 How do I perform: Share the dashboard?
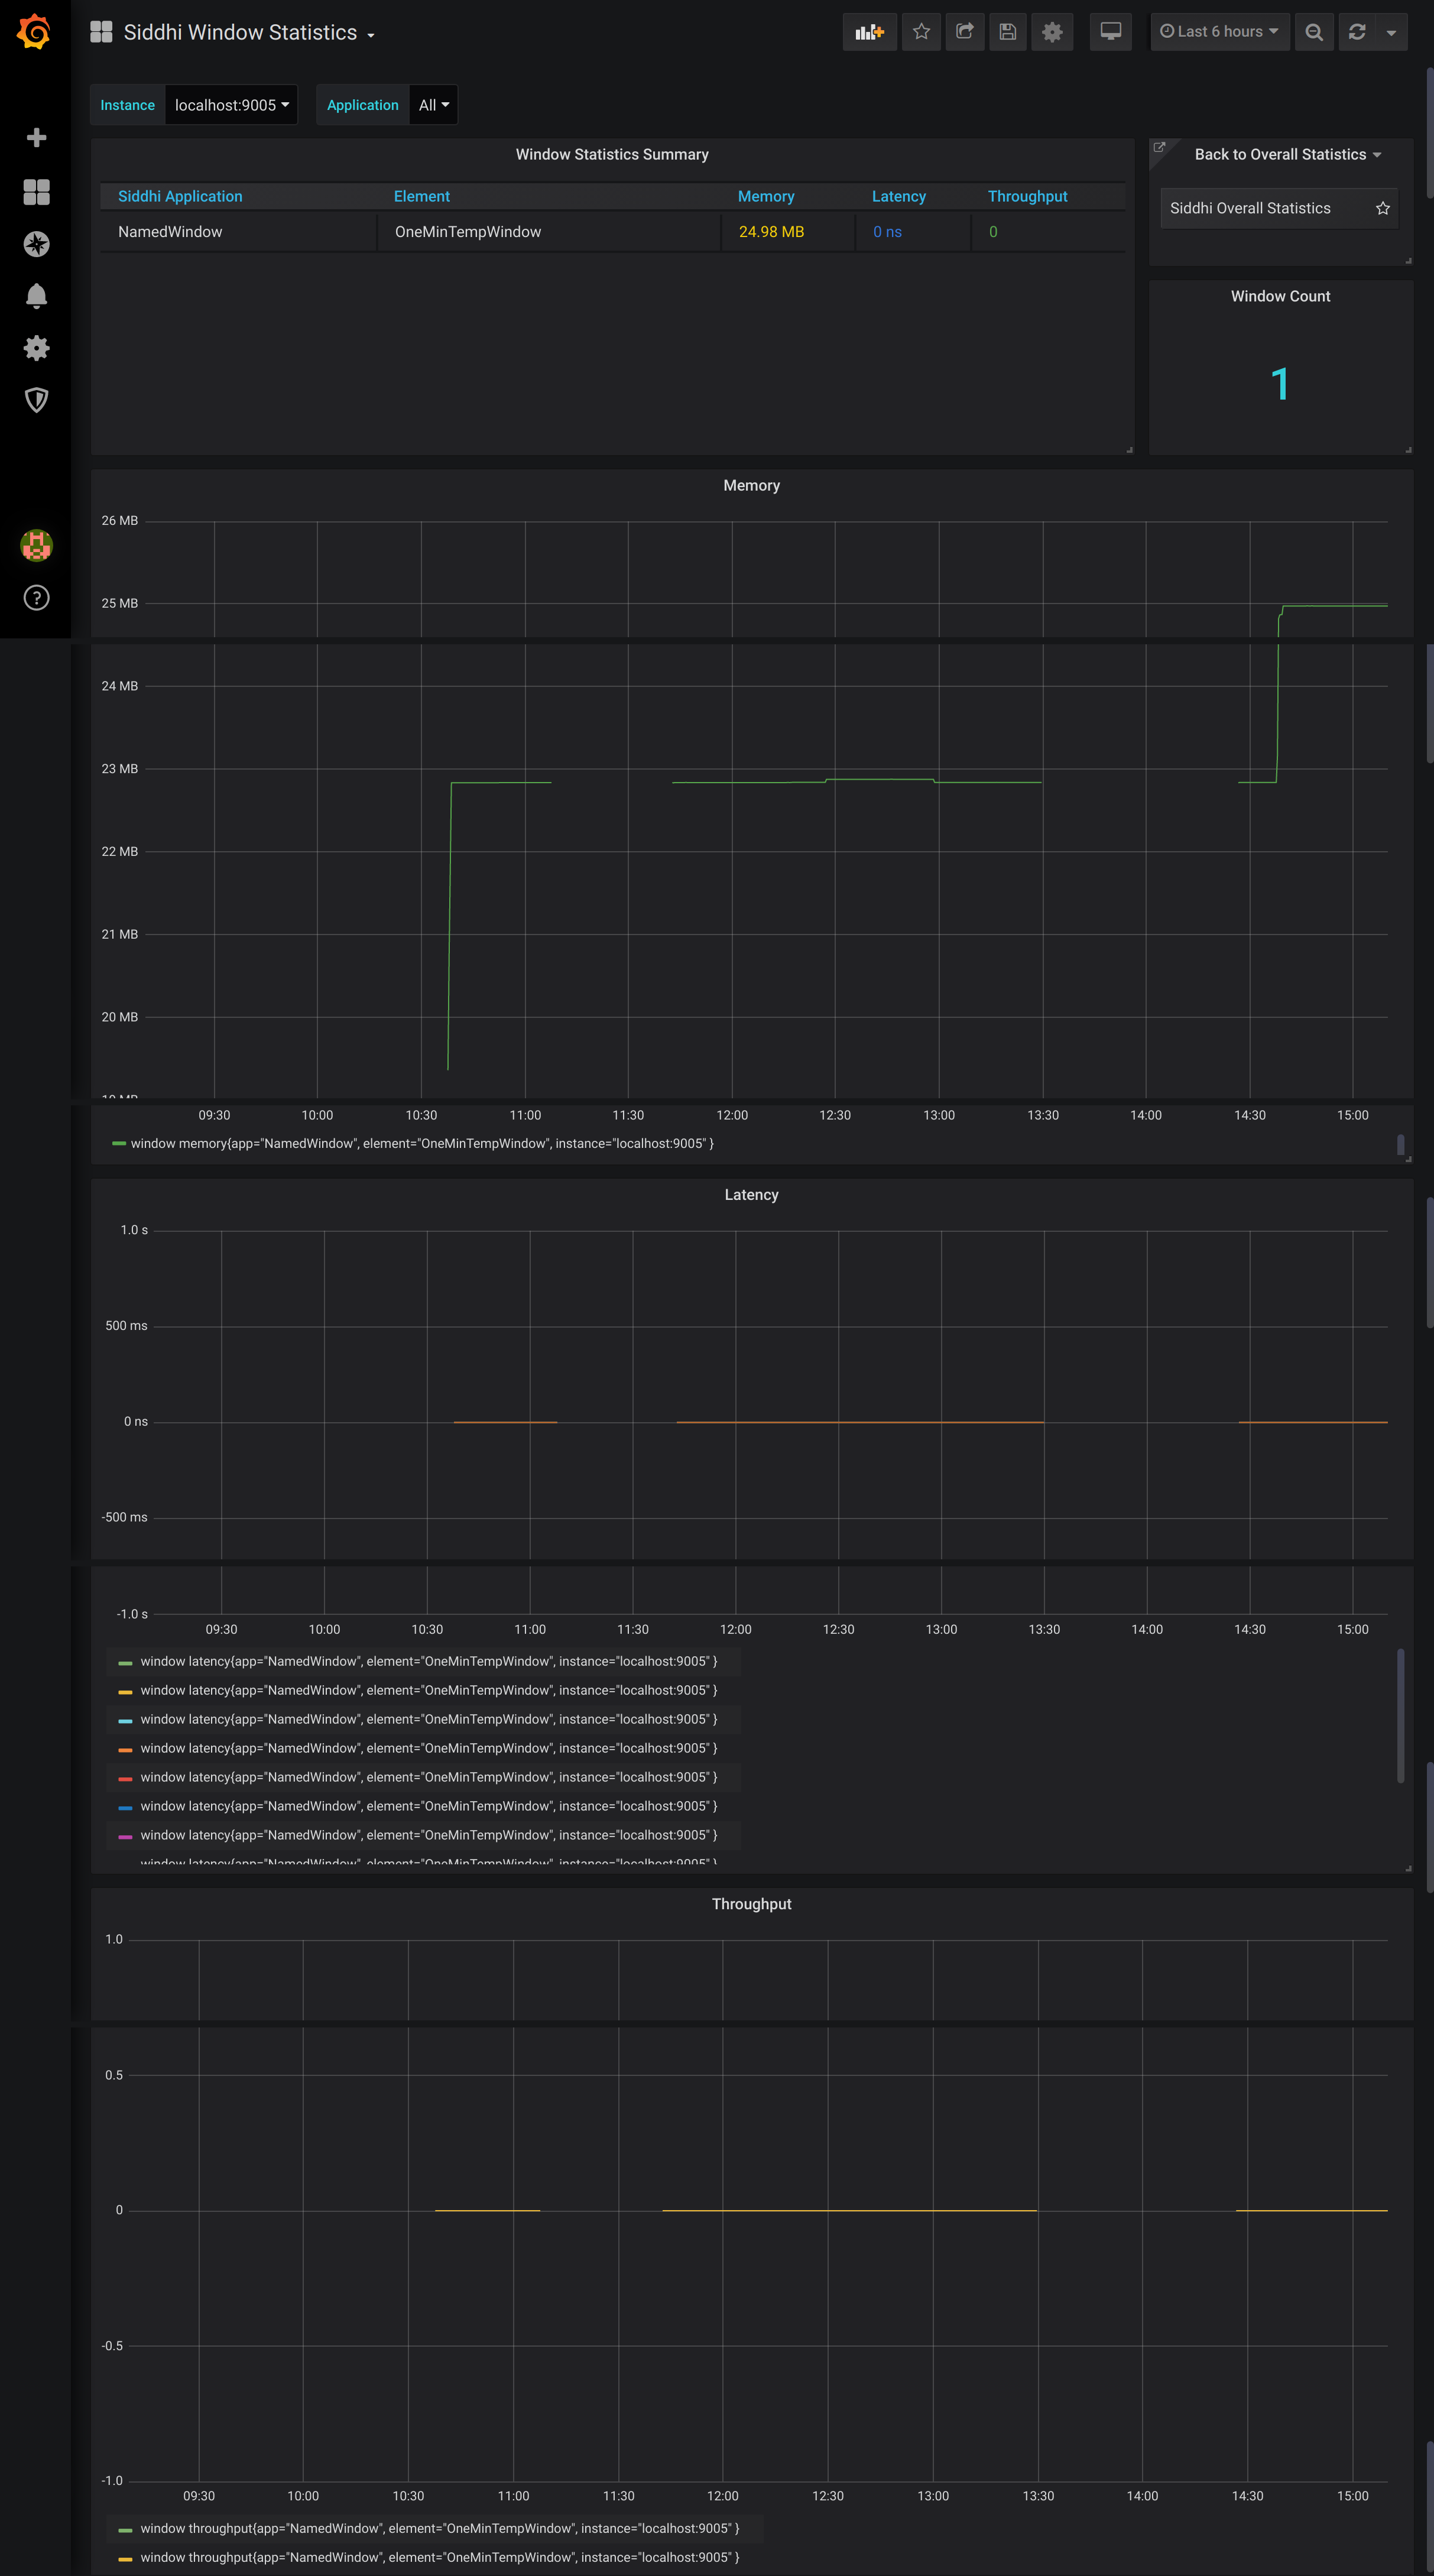[x=964, y=32]
